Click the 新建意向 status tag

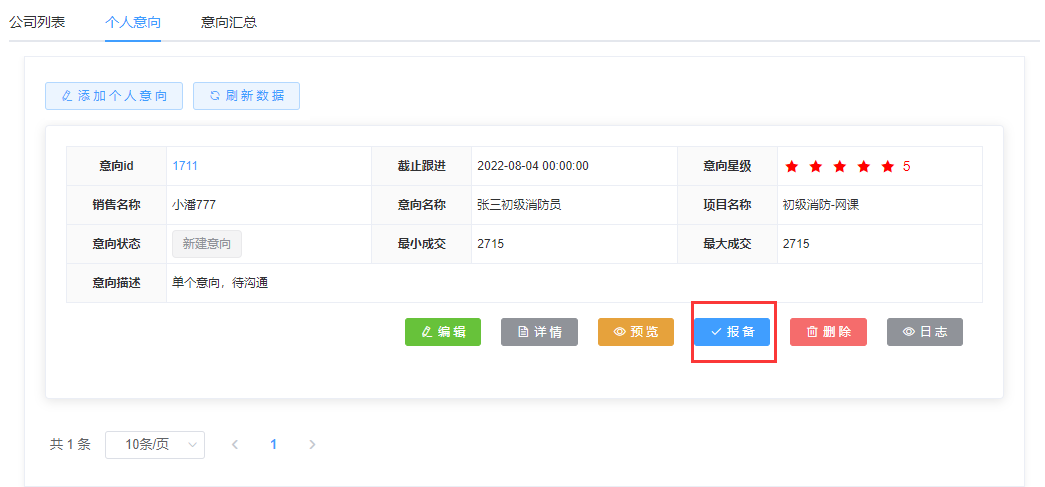pos(207,244)
